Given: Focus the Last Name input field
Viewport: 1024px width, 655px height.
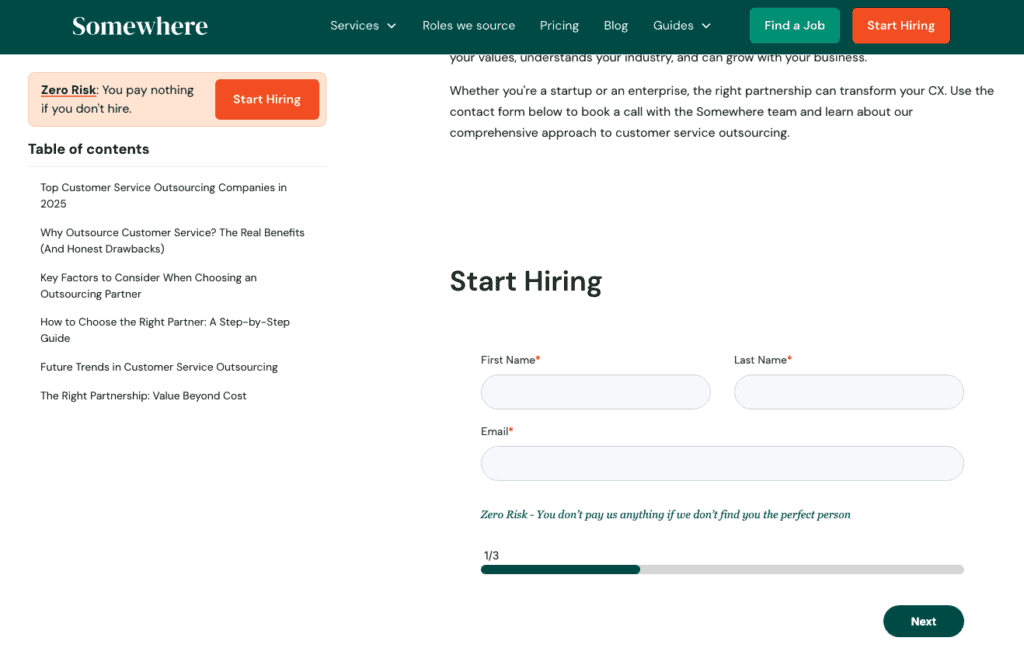Looking at the screenshot, I should point(848,392).
